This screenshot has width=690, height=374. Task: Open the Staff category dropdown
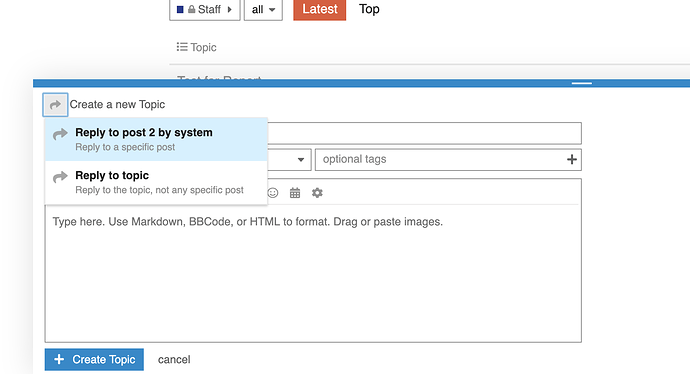point(205,9)
